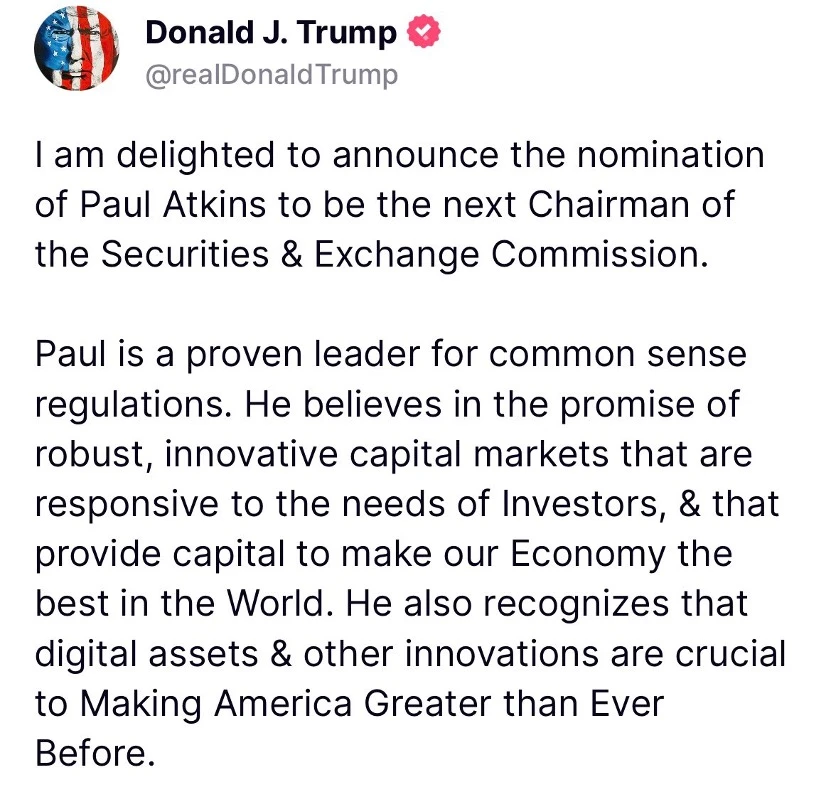Click the final word "Before."
The width and height of the screenshot is (832, 788).
(x=94, y=752)
